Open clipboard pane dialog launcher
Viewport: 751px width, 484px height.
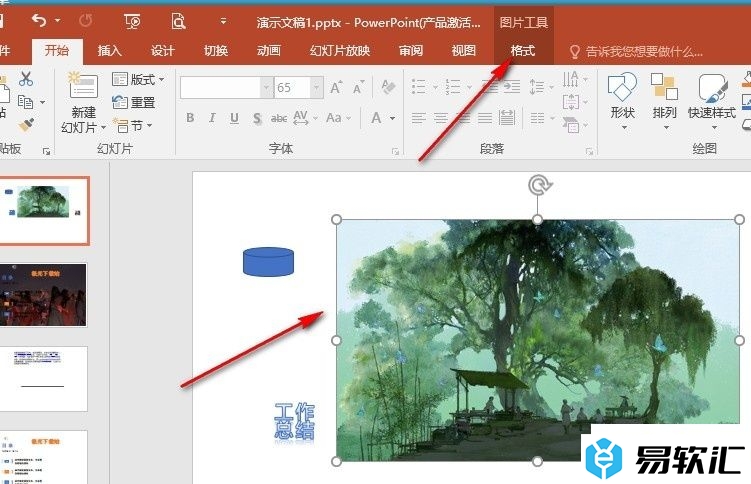46,151
